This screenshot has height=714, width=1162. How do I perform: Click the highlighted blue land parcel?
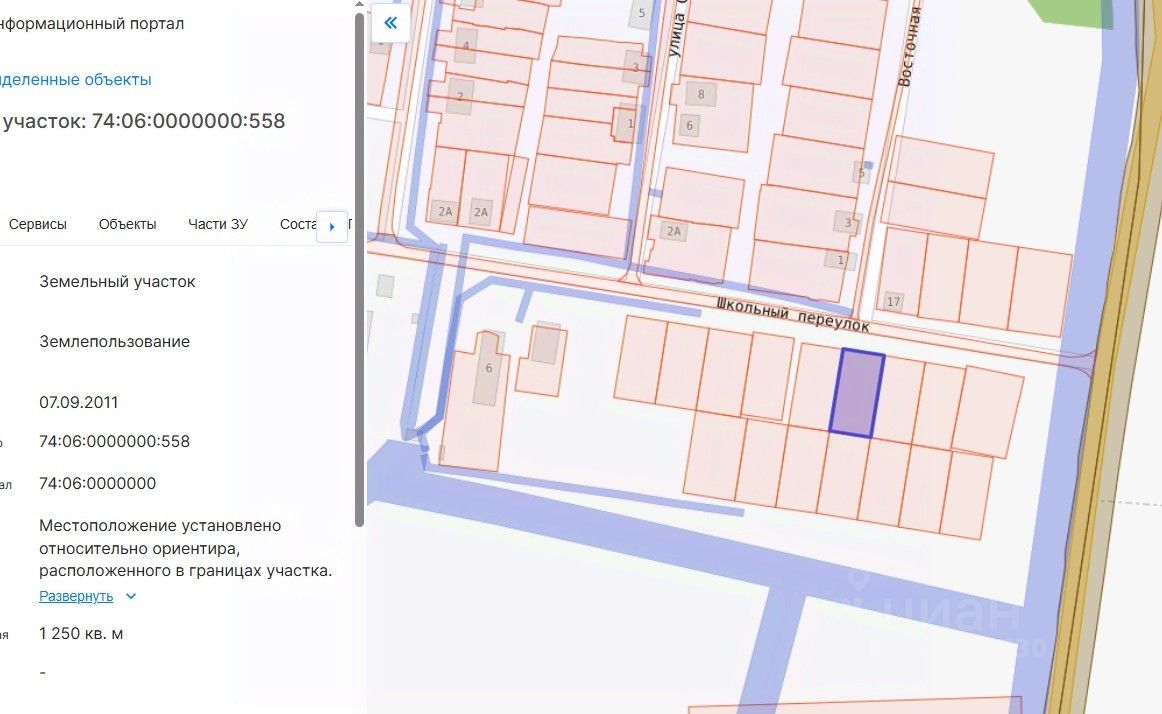point(858,393)
